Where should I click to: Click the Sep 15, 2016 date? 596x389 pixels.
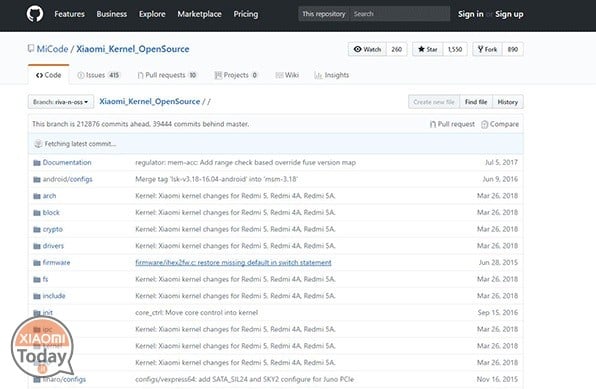[498, 313]
